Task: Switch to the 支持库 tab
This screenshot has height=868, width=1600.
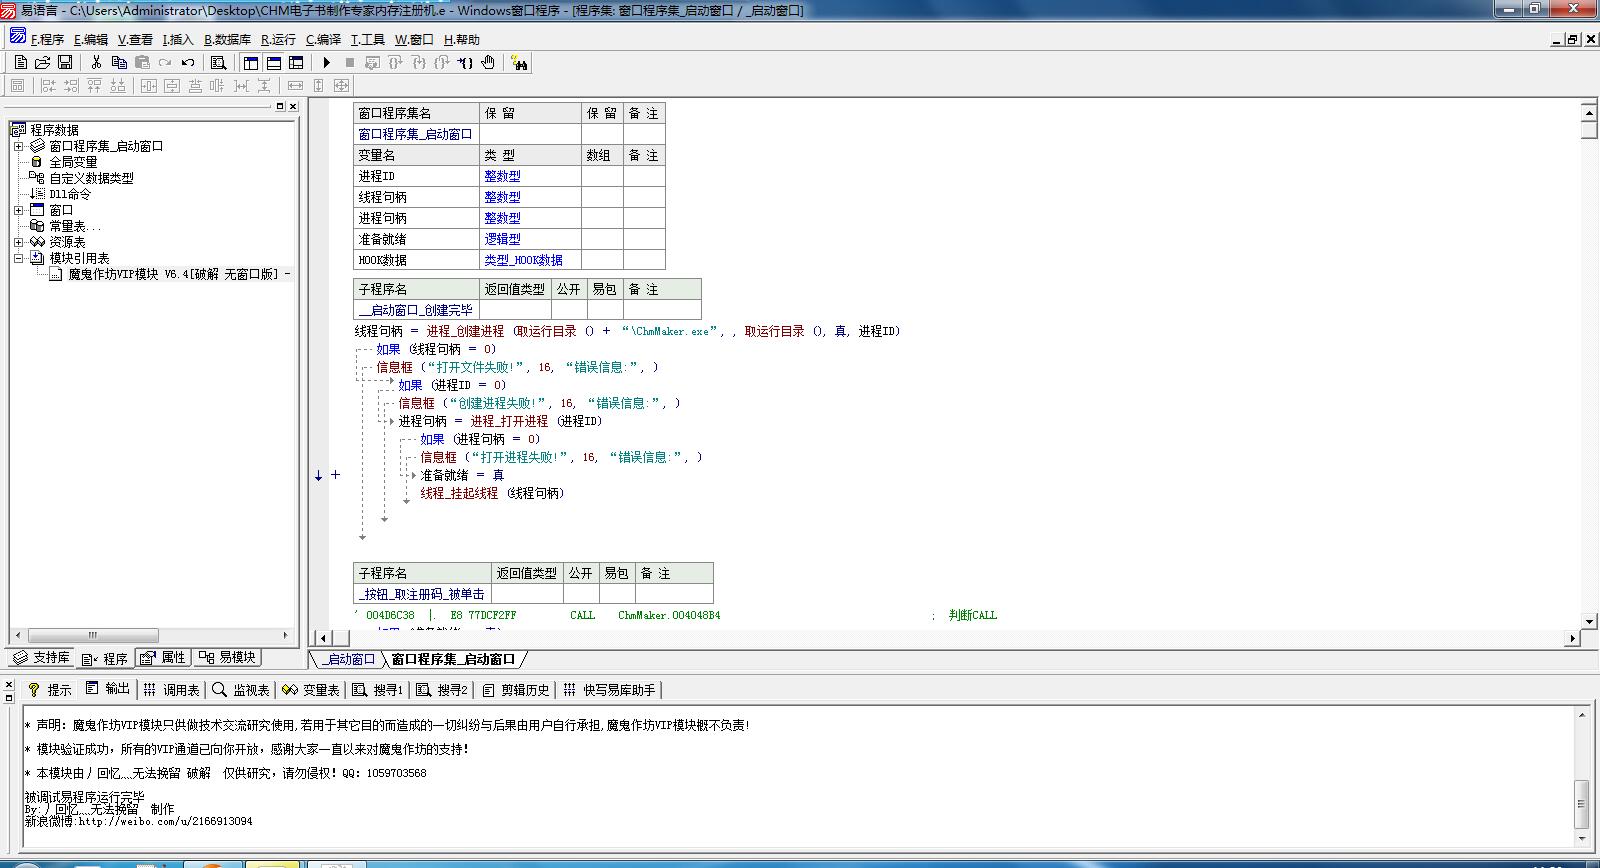Action: click(x=41, y=657)
